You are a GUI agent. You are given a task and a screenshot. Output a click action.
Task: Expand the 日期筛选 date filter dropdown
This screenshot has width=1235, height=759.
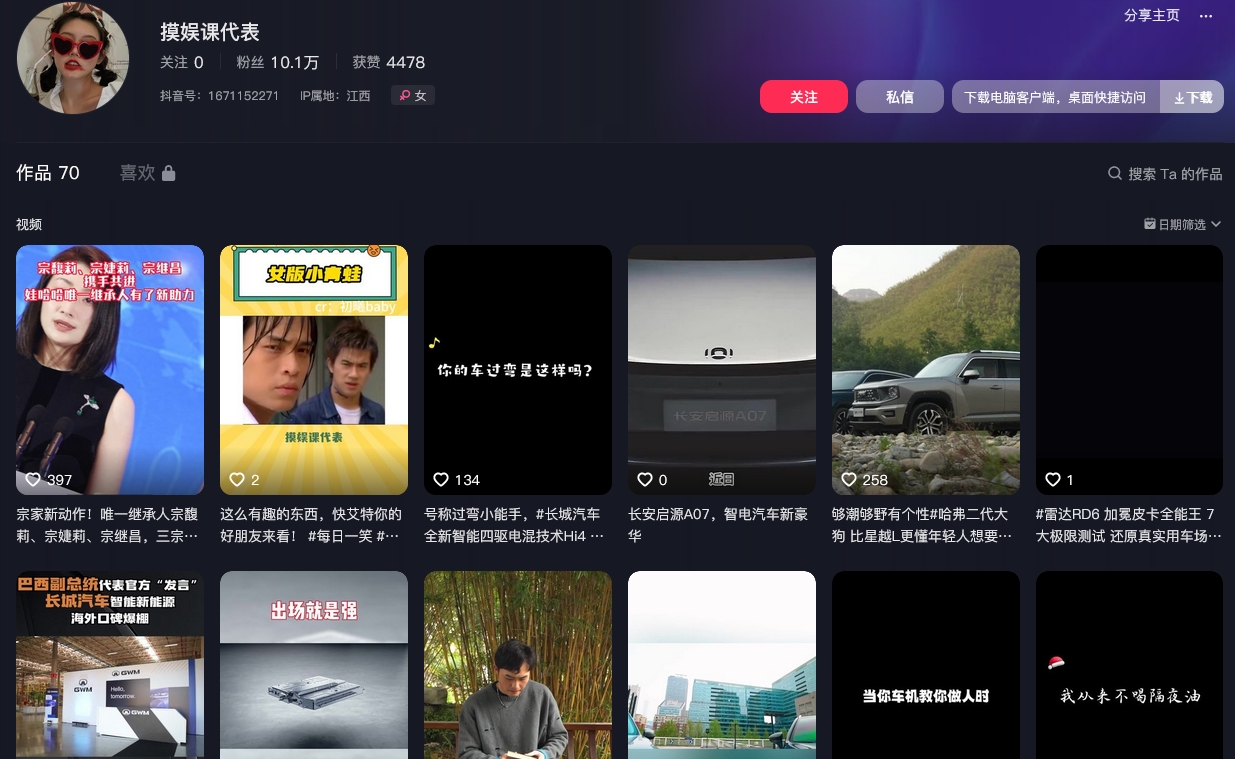pos(1183,224)
